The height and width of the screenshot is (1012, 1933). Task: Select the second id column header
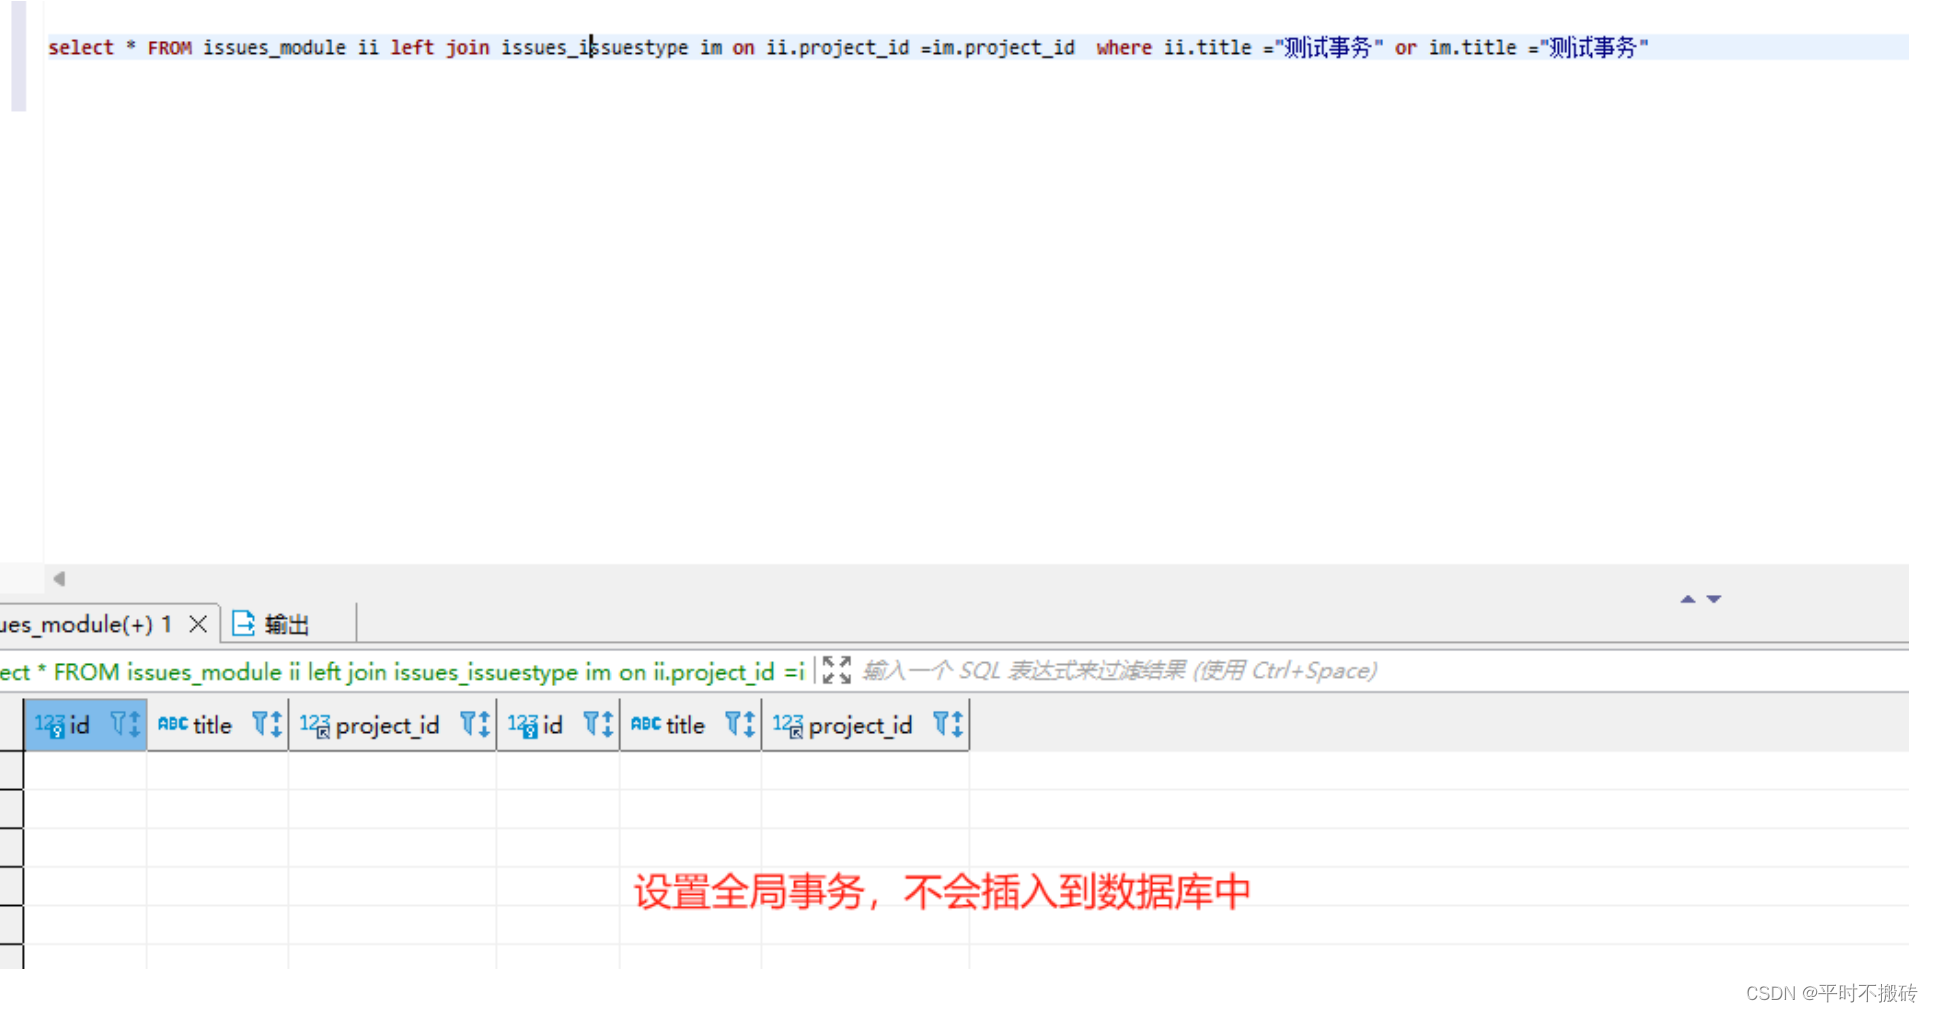(558, 725)
